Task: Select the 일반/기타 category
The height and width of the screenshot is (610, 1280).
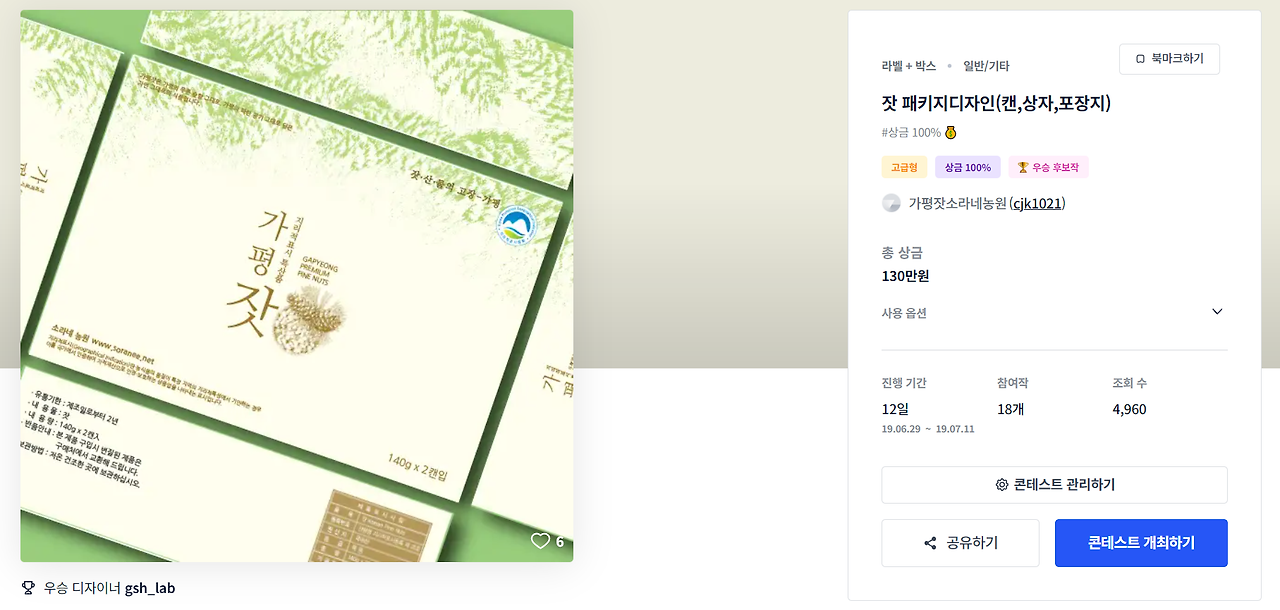Action: [x=986, y=66]
